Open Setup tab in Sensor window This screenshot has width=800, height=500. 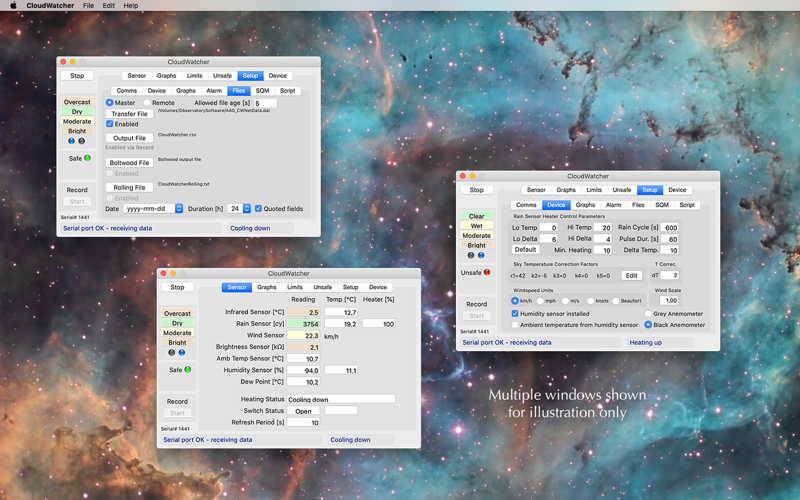coord(351,287)
